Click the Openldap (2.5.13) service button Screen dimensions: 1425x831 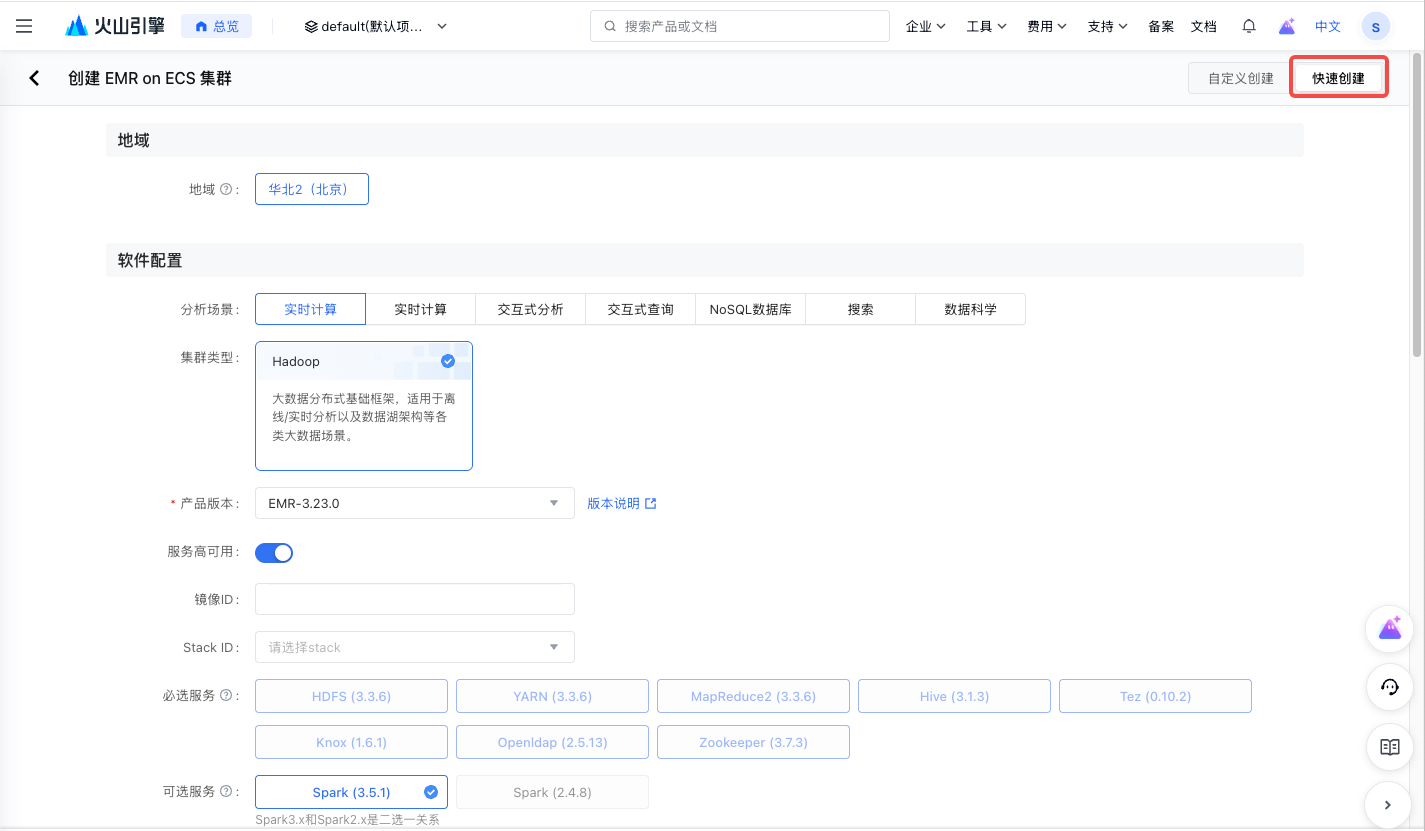pos(552,742)
